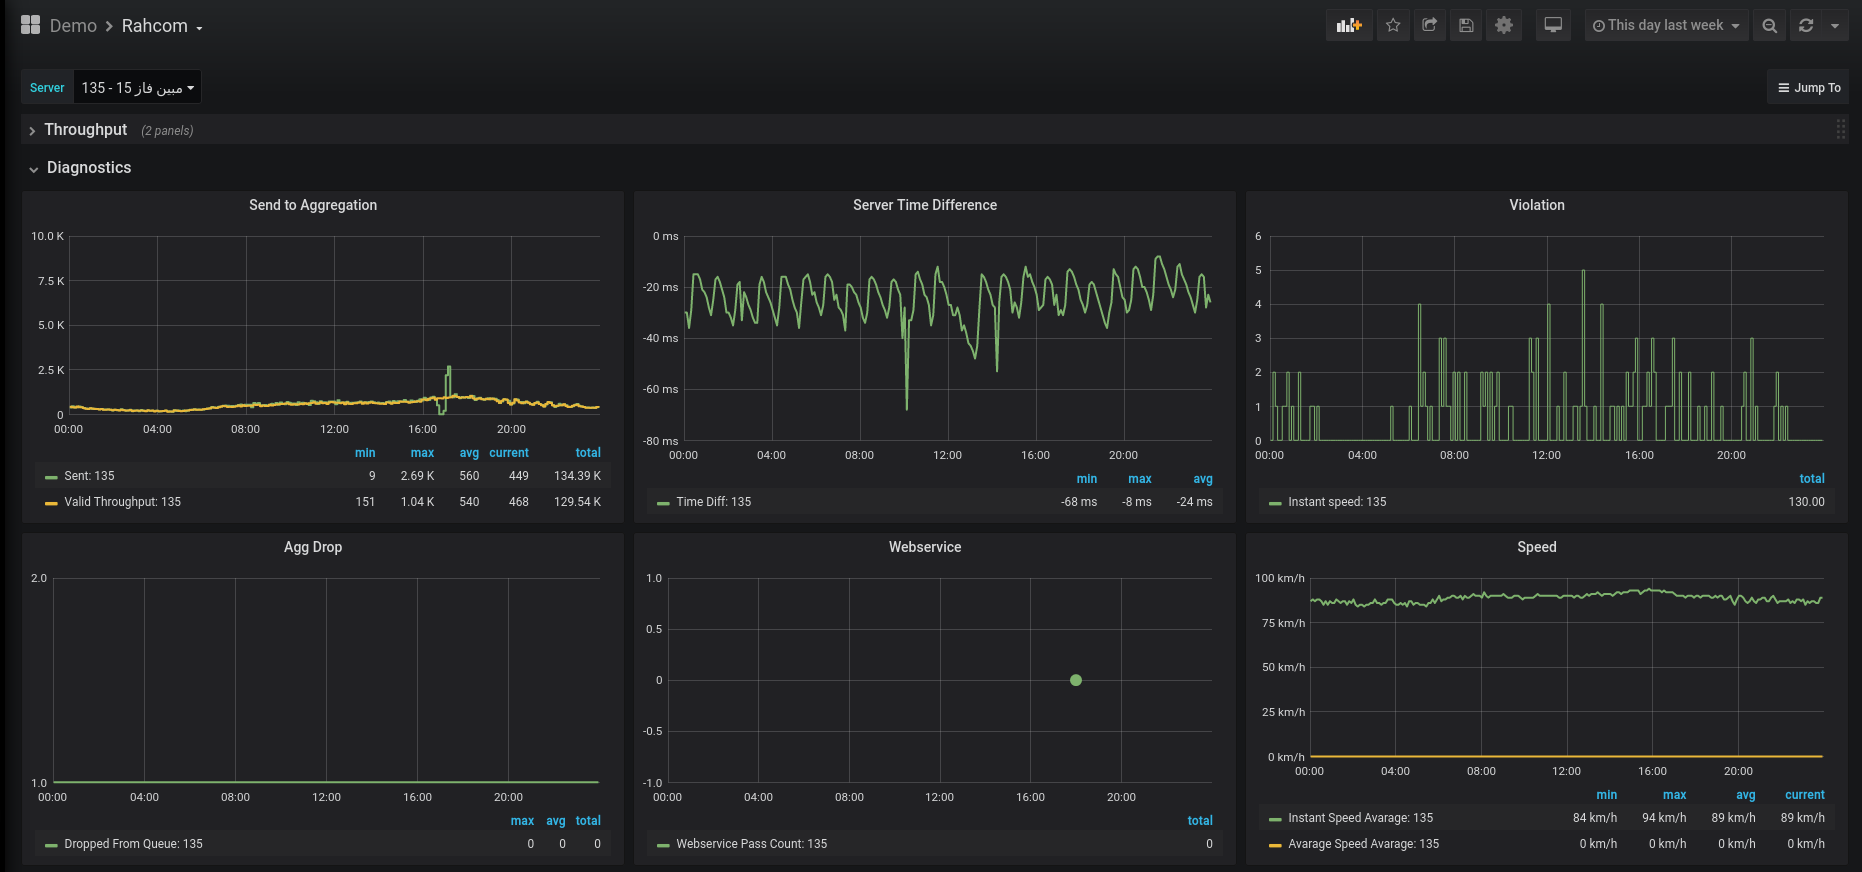Save the dashboard with disk icon

(x=1466, y=26)
